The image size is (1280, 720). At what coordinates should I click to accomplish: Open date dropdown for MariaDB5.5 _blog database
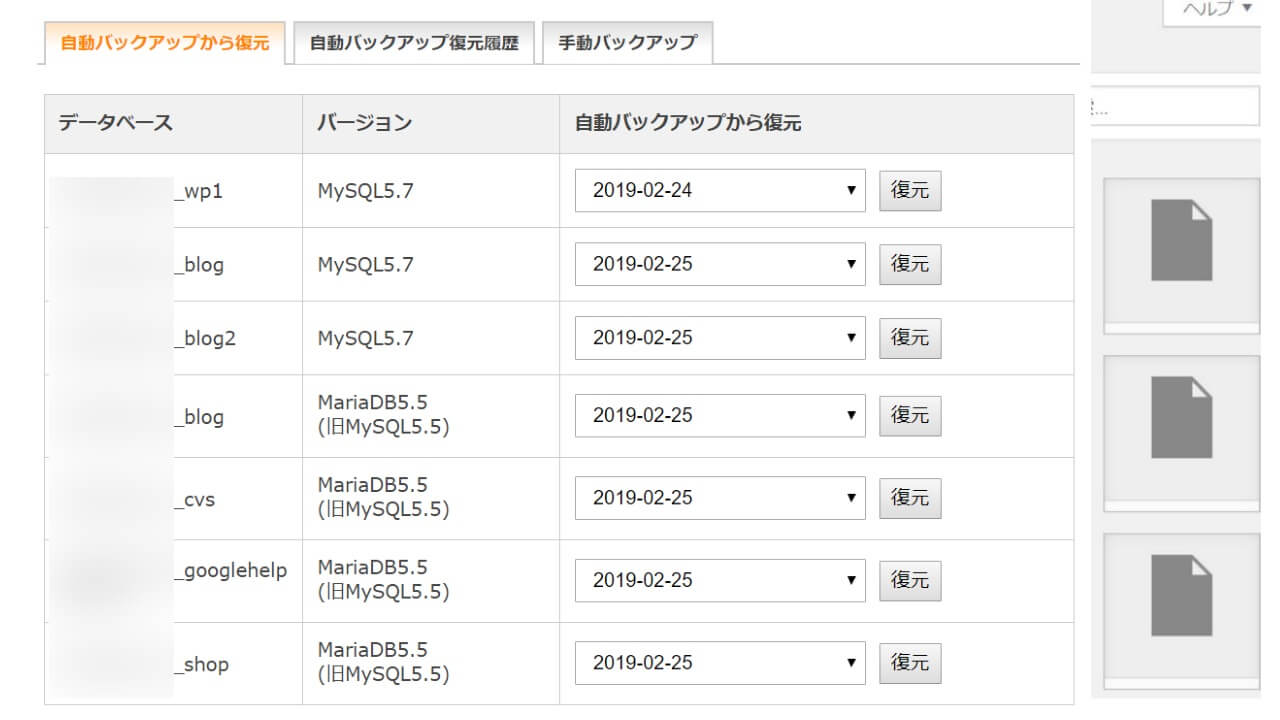tap(719, 415)
